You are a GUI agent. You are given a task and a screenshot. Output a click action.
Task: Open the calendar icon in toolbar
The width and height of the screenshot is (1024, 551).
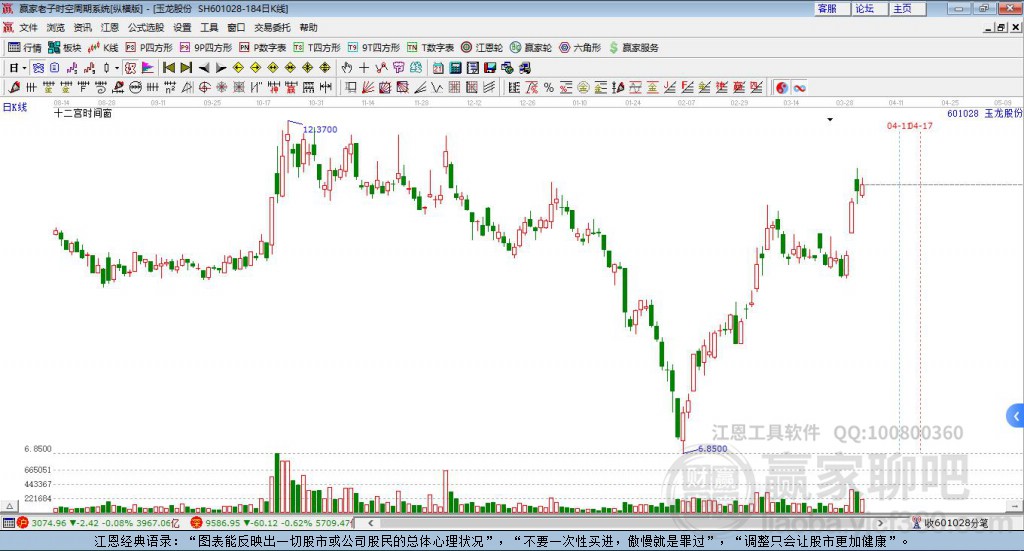(438, 68)
